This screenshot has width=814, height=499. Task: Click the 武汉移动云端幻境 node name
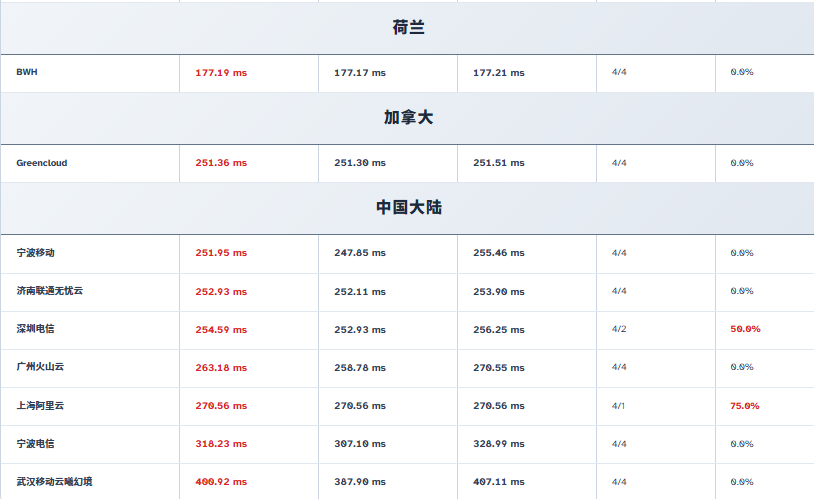[x=55, y=482]
